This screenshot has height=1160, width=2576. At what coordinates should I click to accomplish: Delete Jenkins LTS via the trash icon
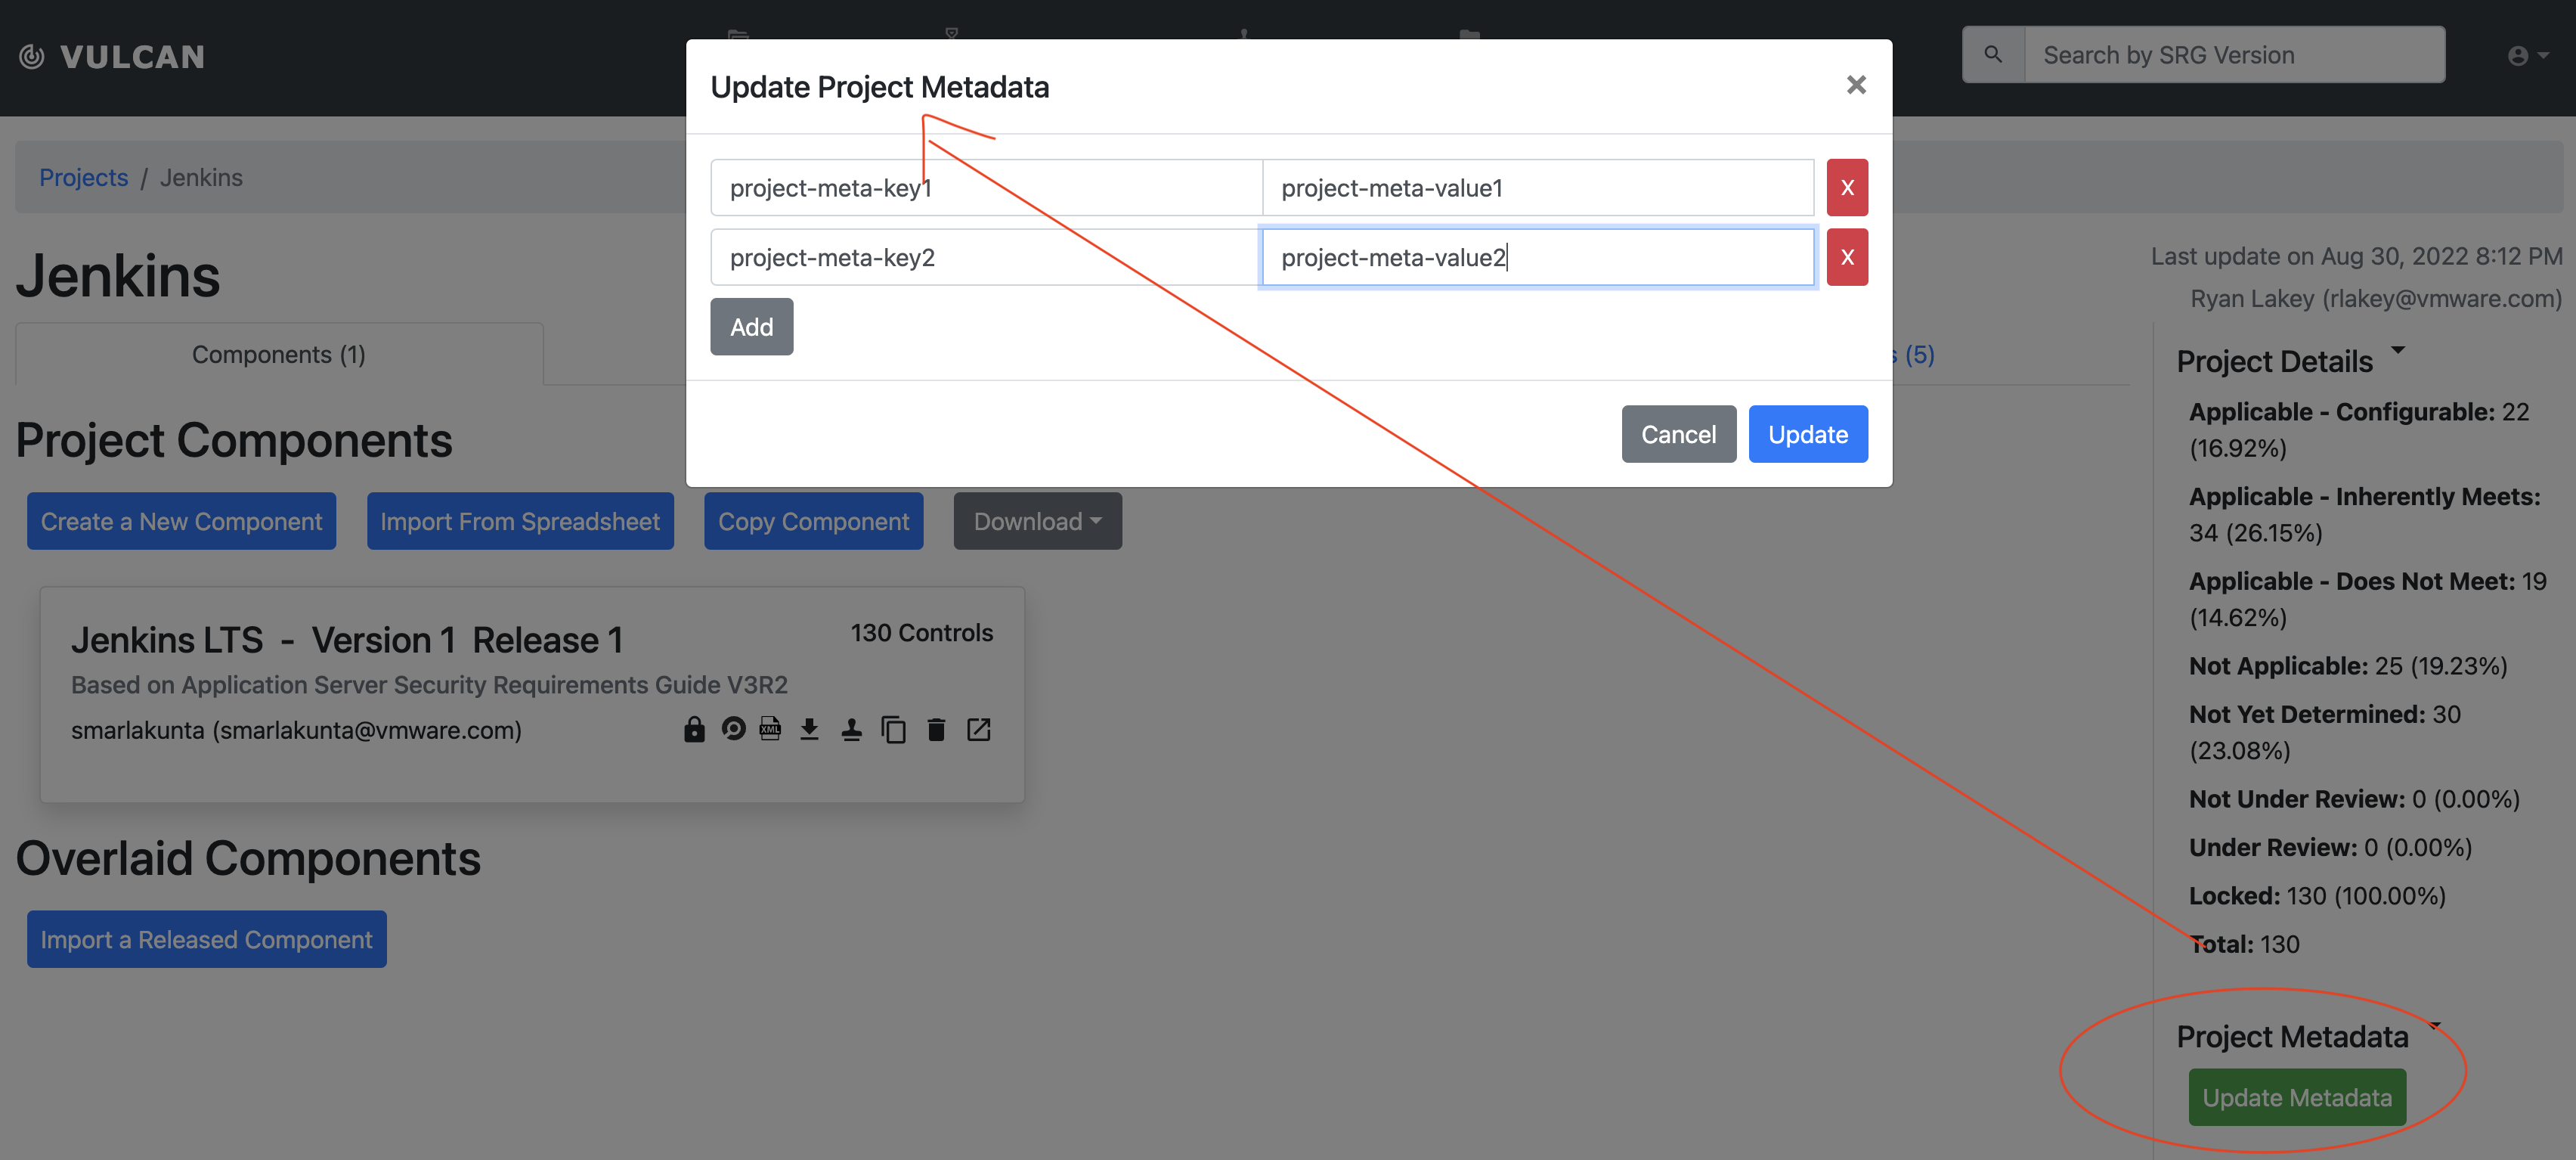click(x=936, y=730)
